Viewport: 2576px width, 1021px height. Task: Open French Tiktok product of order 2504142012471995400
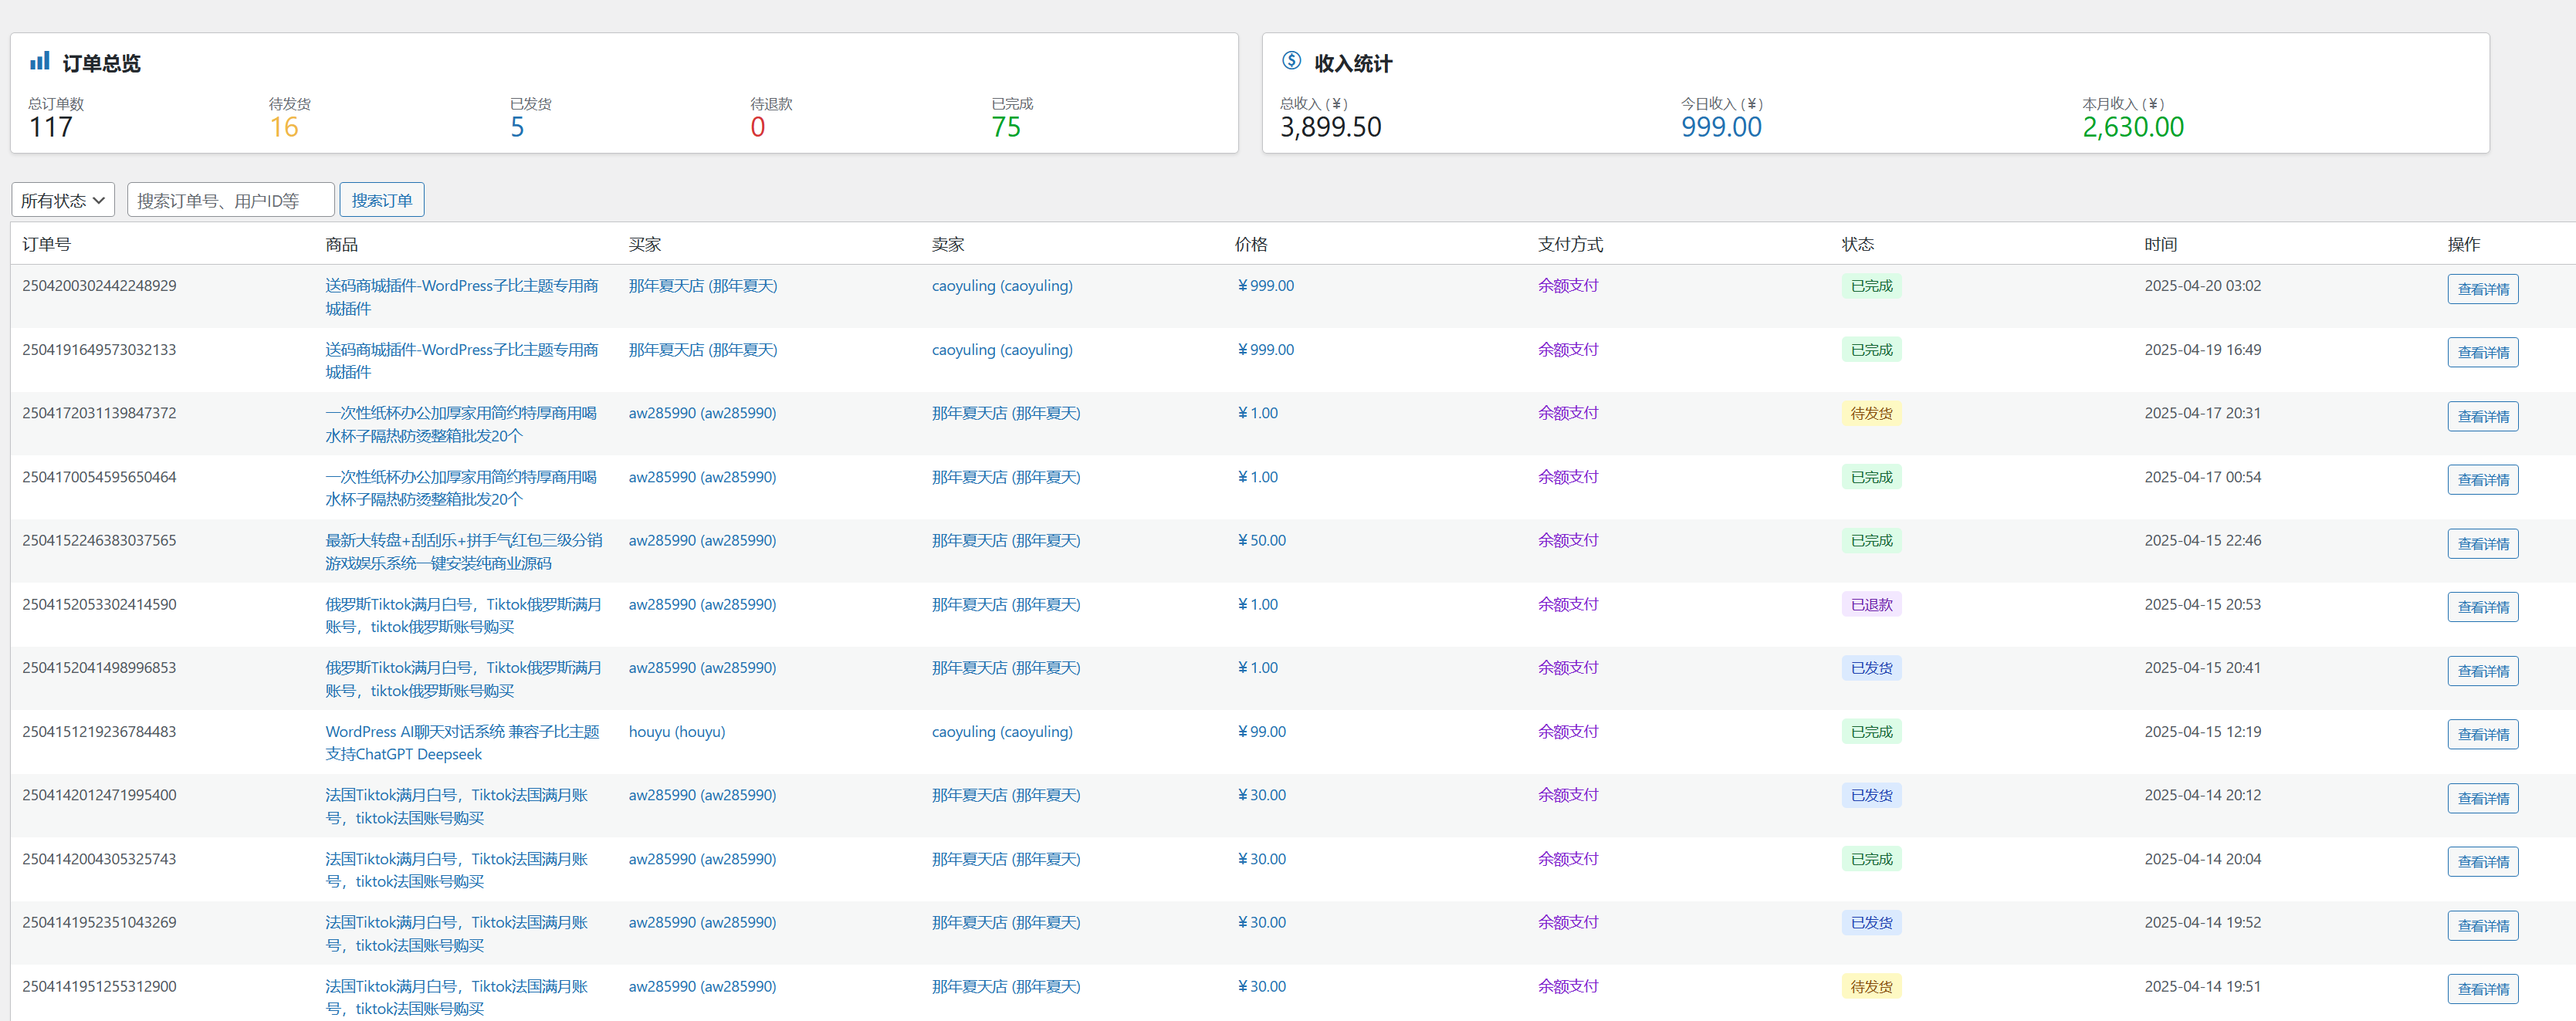point(457,806)
